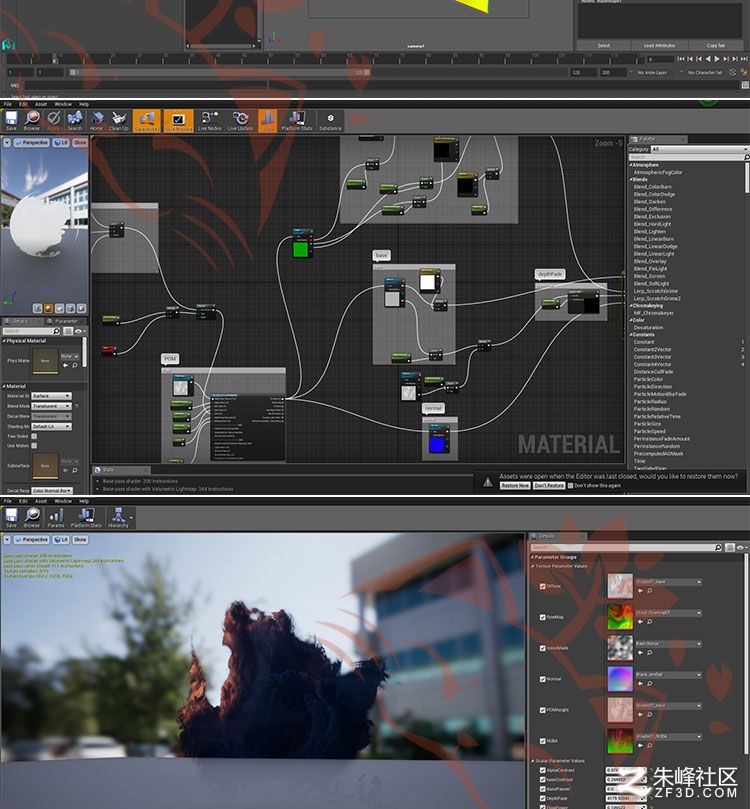
Task: Click Browse in the Material Editor toolbar
Action: coord(32,121)
